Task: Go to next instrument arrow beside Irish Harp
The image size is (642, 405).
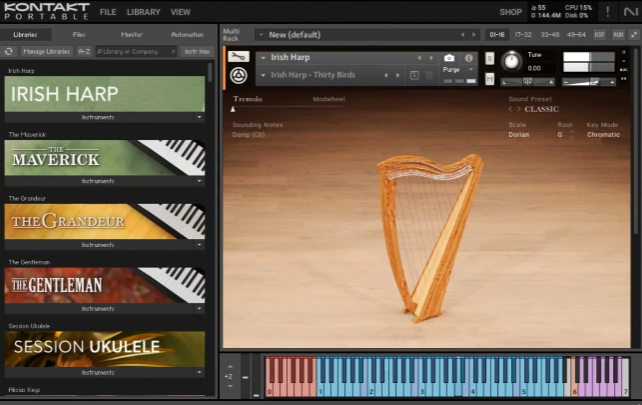Action: 431,58
